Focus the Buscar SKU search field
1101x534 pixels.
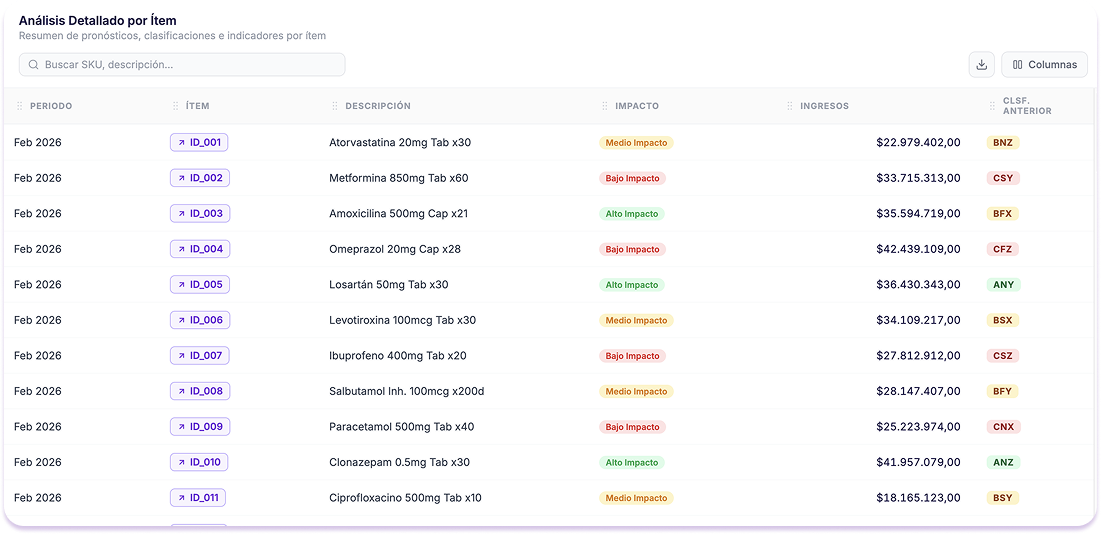tap(182, 65)
